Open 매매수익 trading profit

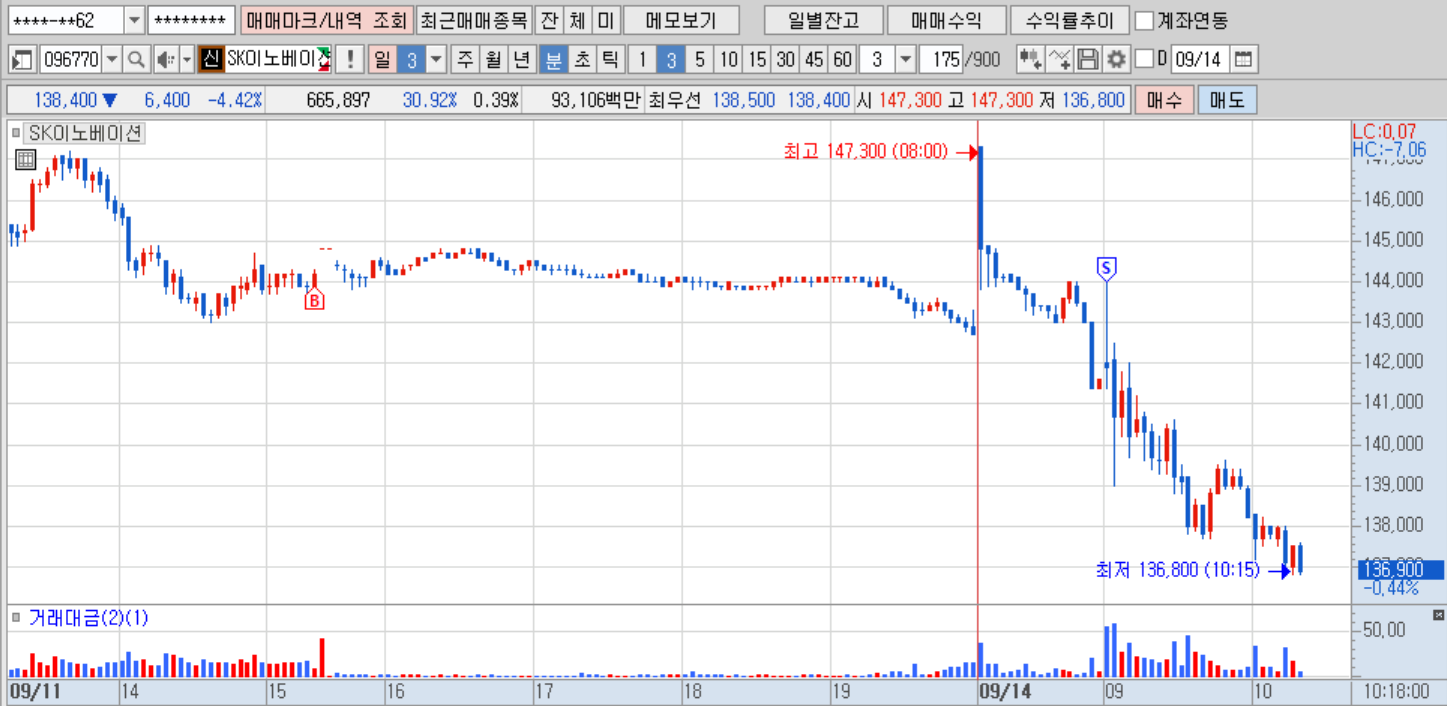(x=946, y=20)
